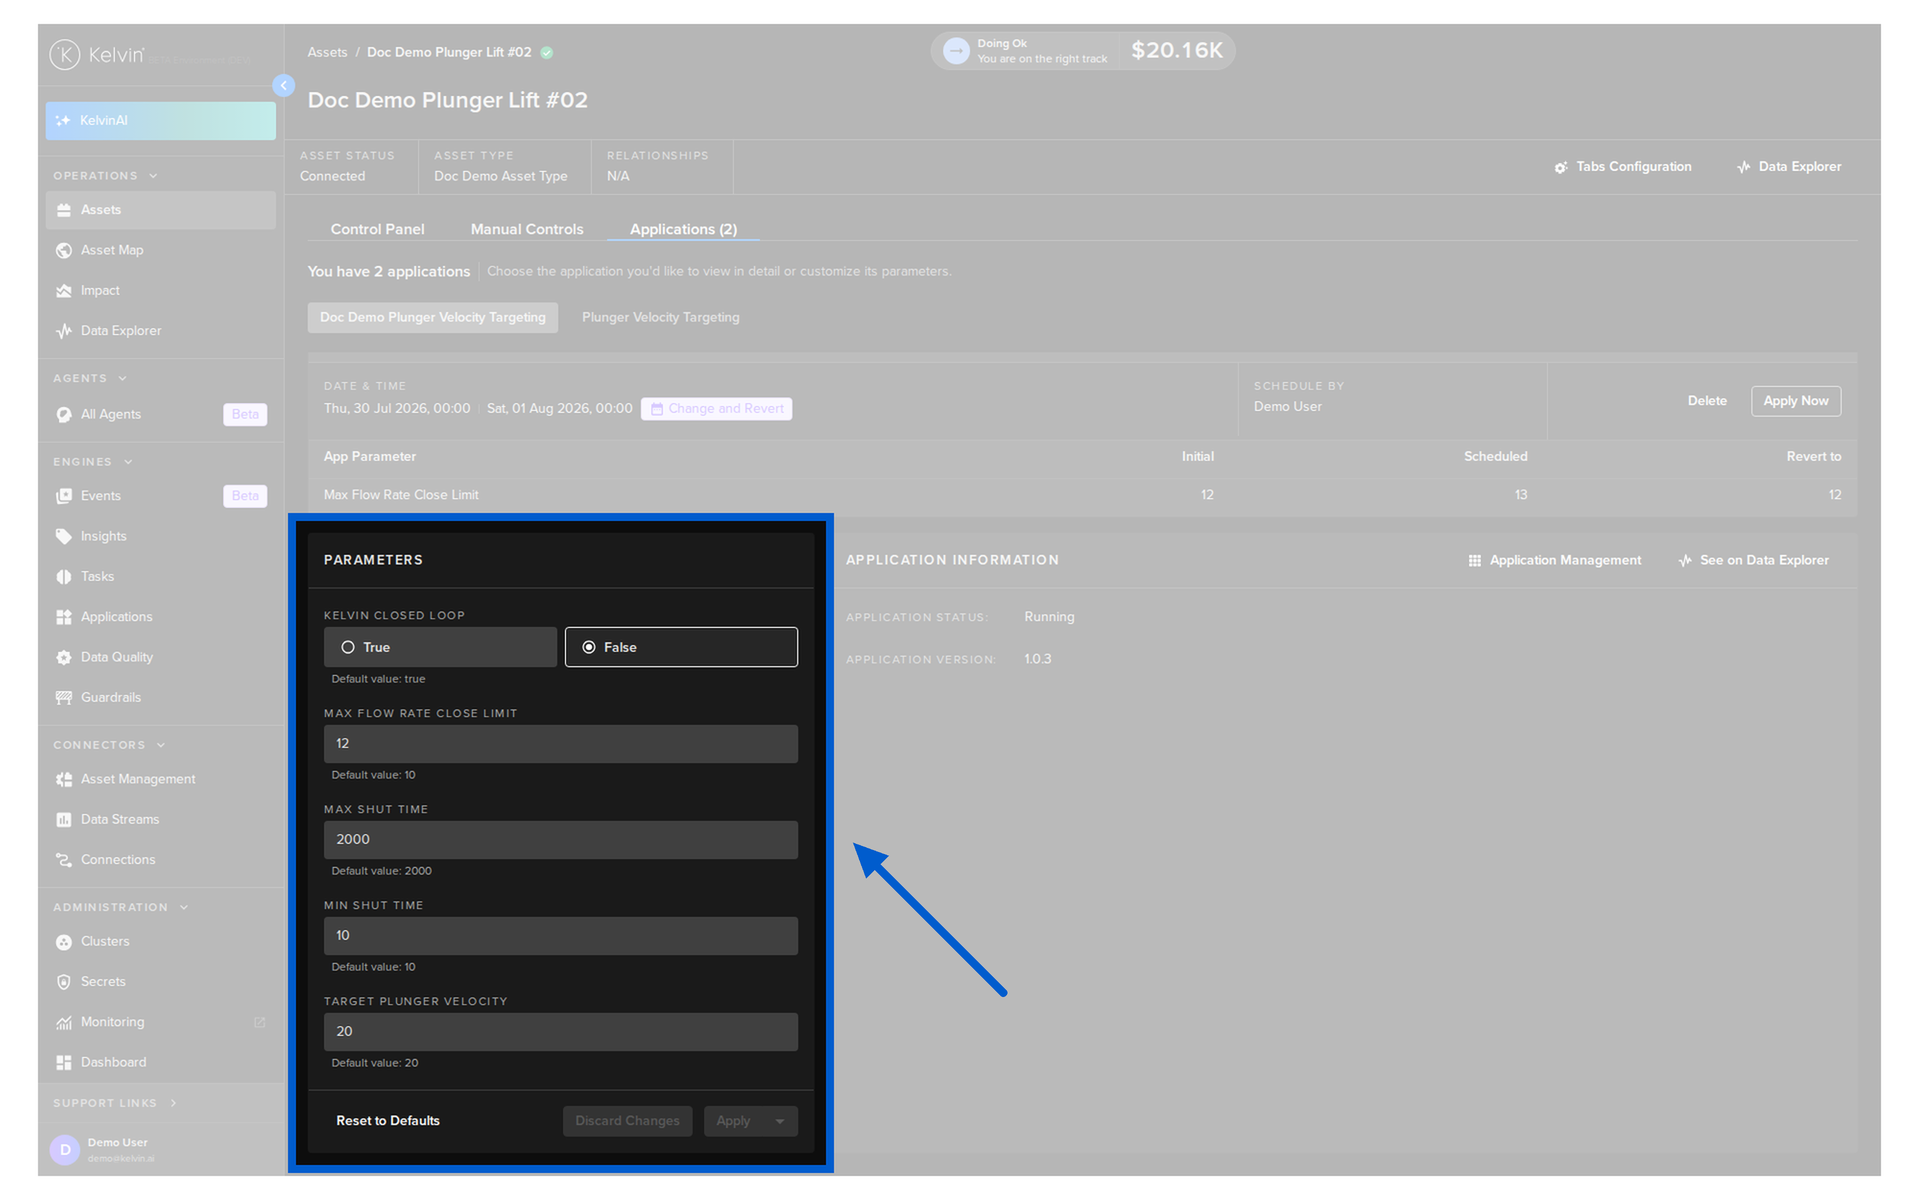Click the Guardrails icon
1920x1200 pixels.
[x=64, y=698]
